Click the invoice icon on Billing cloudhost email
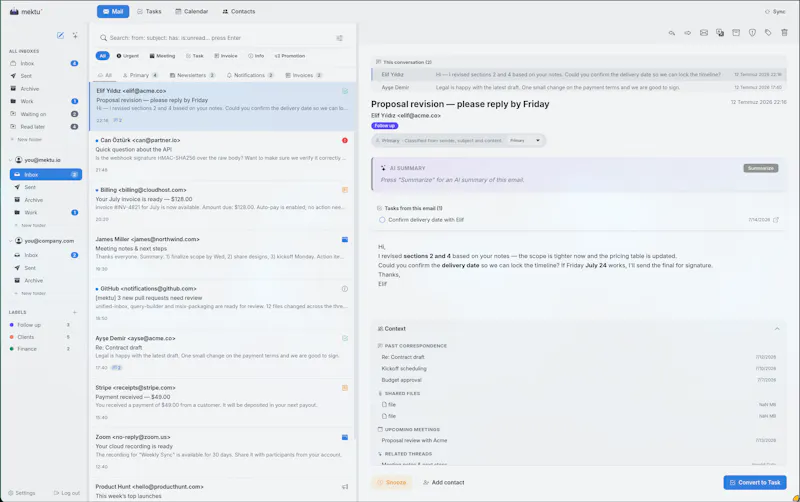 pyautogui.click(x=345, y=190)
